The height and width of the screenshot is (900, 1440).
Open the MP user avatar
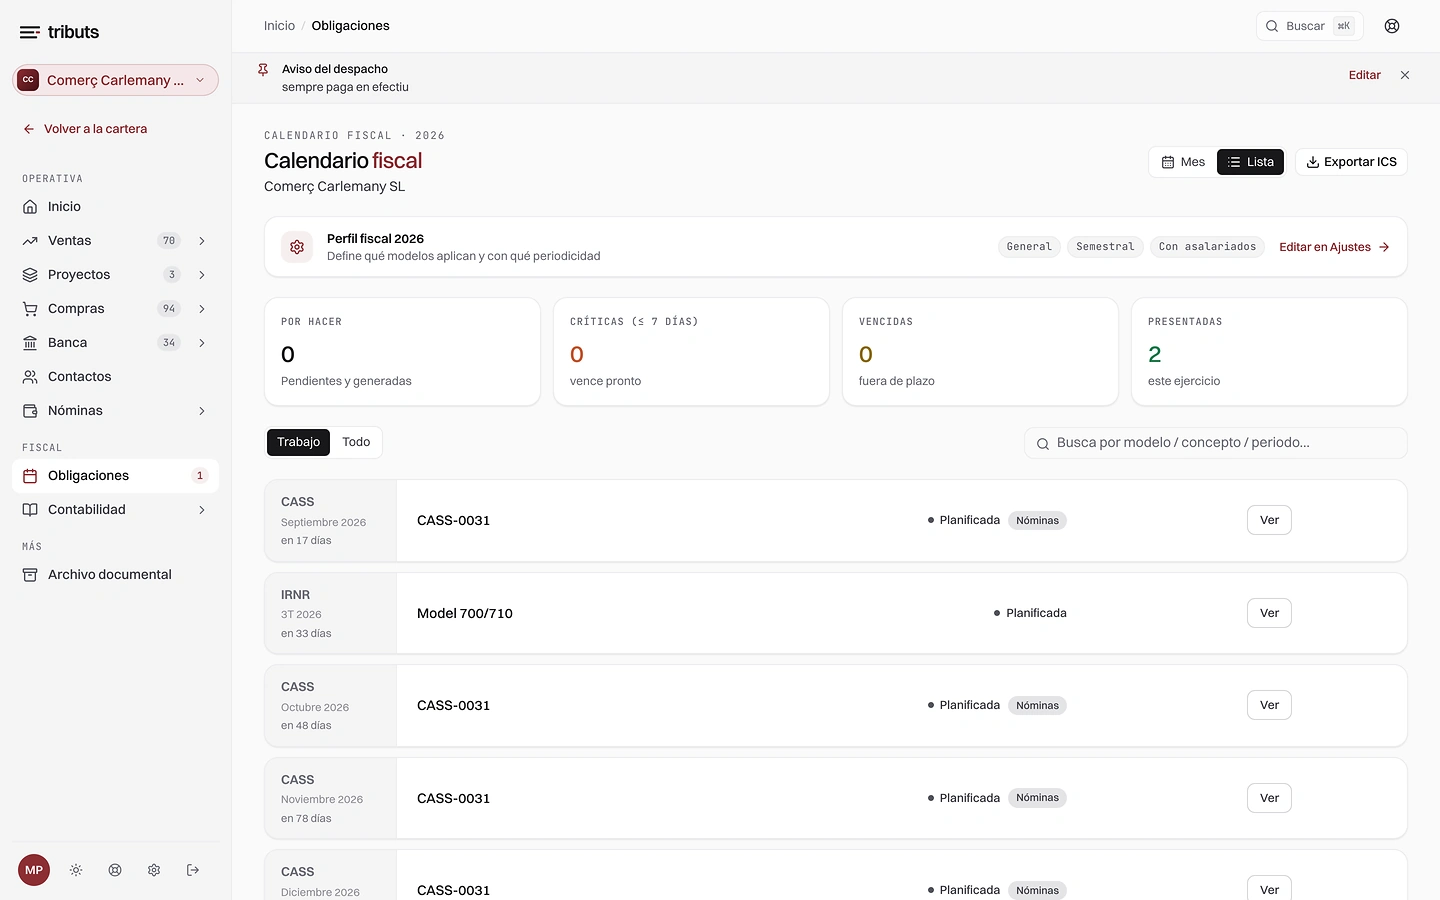coord(34,870)
